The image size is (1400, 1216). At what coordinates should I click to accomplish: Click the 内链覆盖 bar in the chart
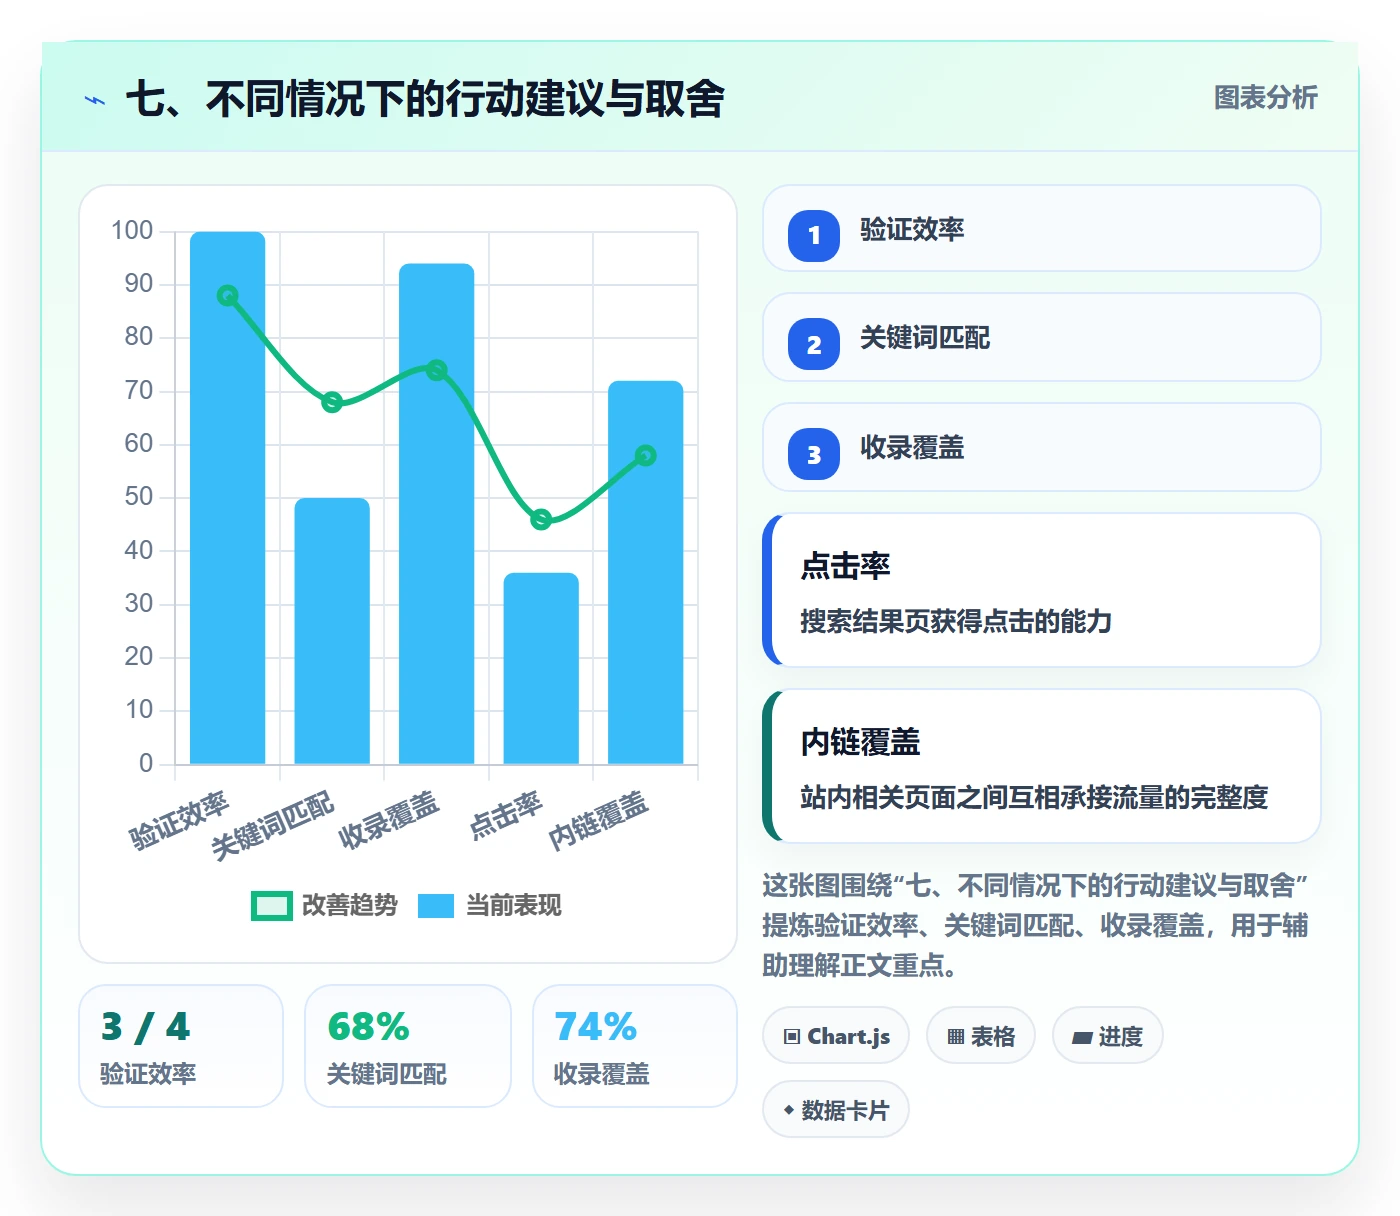click(646, 572)
